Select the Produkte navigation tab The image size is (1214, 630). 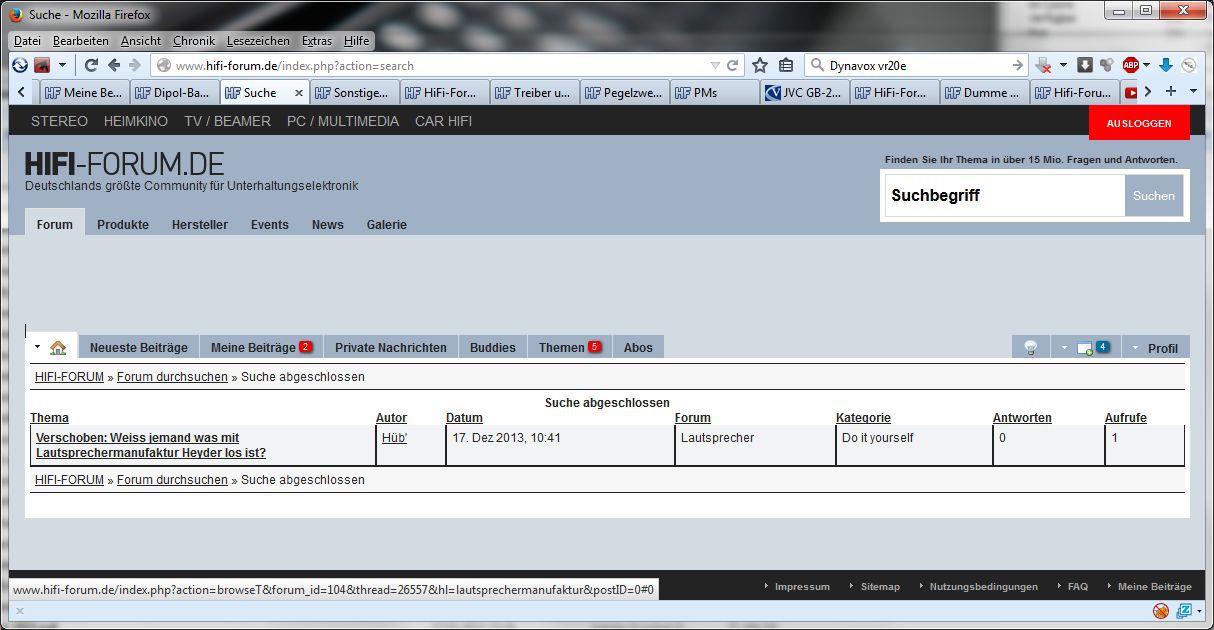123,225
